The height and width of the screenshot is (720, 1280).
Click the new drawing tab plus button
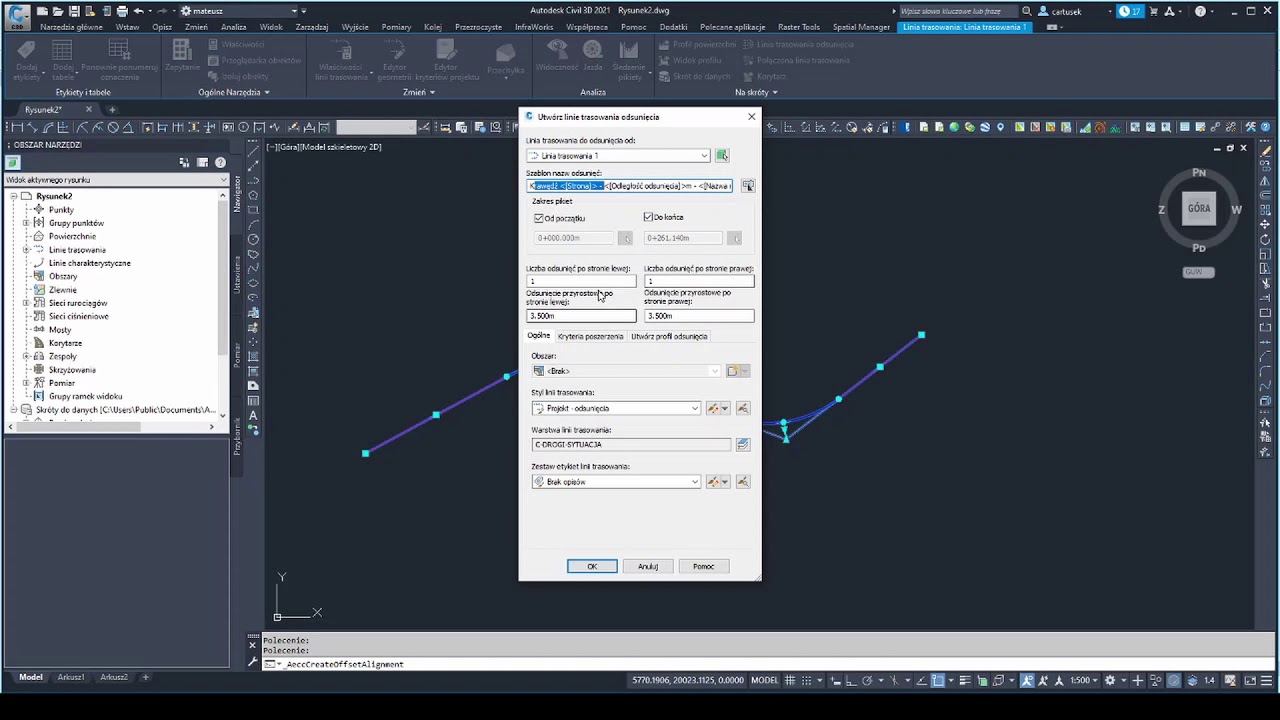point(112,109)
